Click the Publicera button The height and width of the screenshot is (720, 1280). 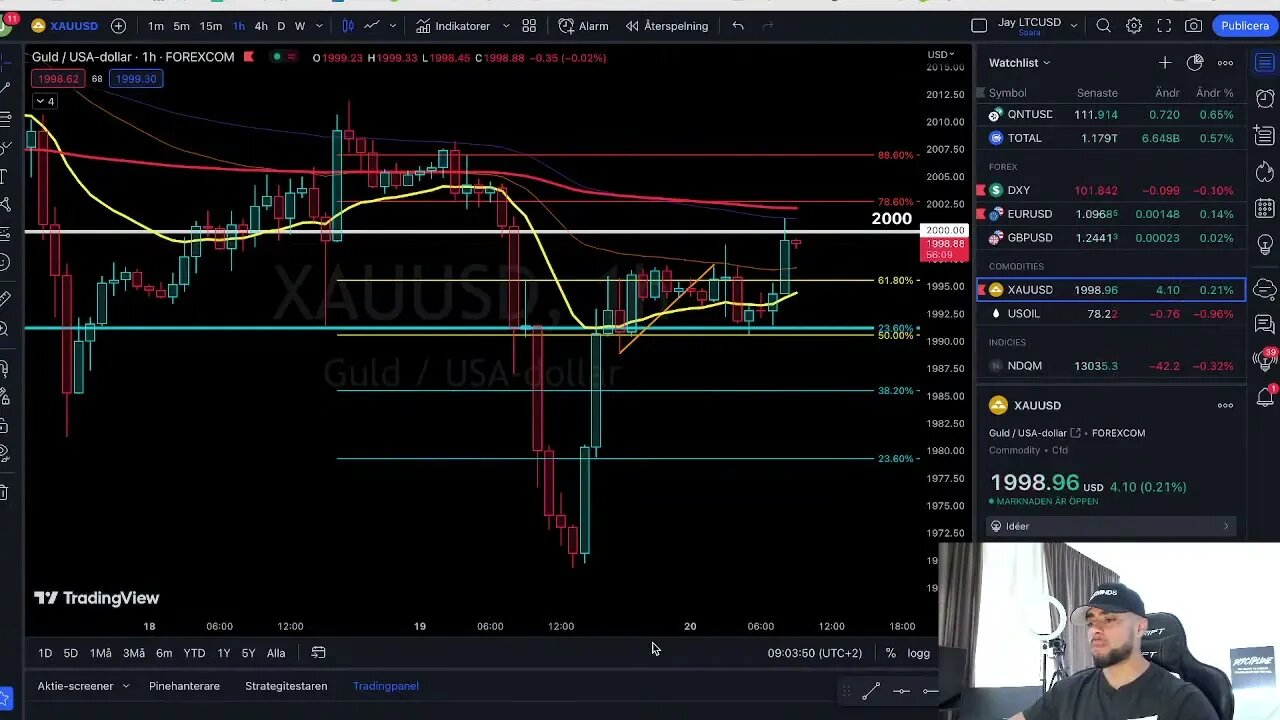point(1245,26)
